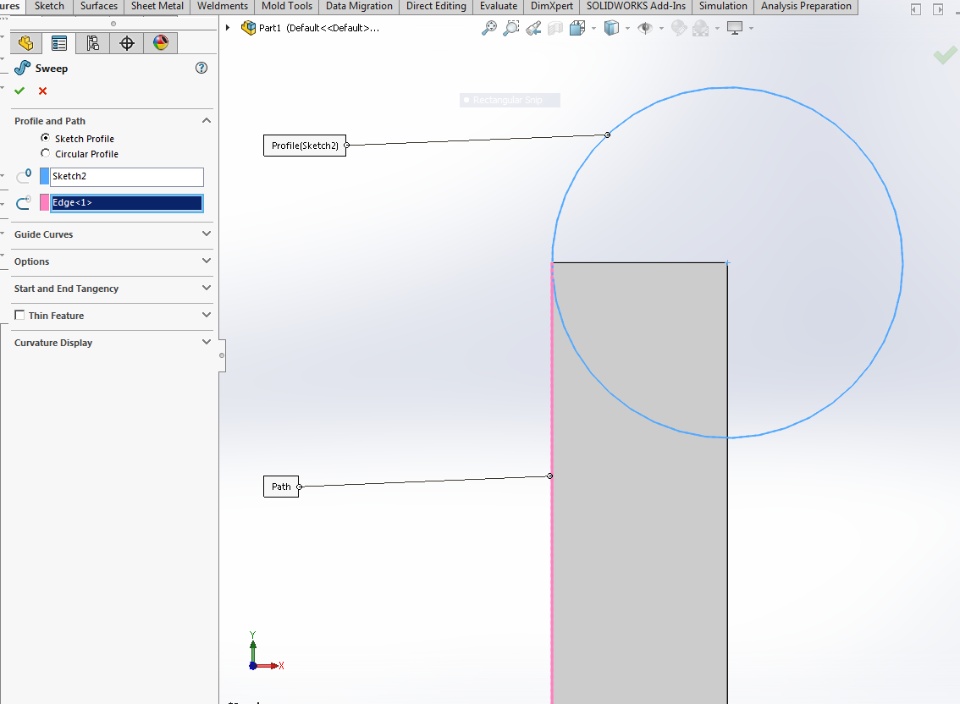Click the Part1 document icon
This screenshot has height=704, width=960.
pyautogui.click(x=248, y=28)
